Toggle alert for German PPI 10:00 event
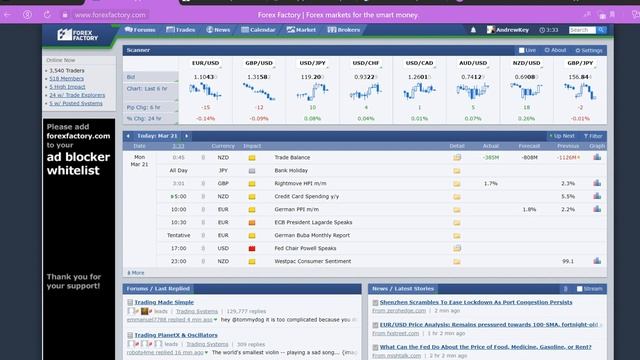Image resolution: width=640 pixels, height=360 pixels. (203, 209)
